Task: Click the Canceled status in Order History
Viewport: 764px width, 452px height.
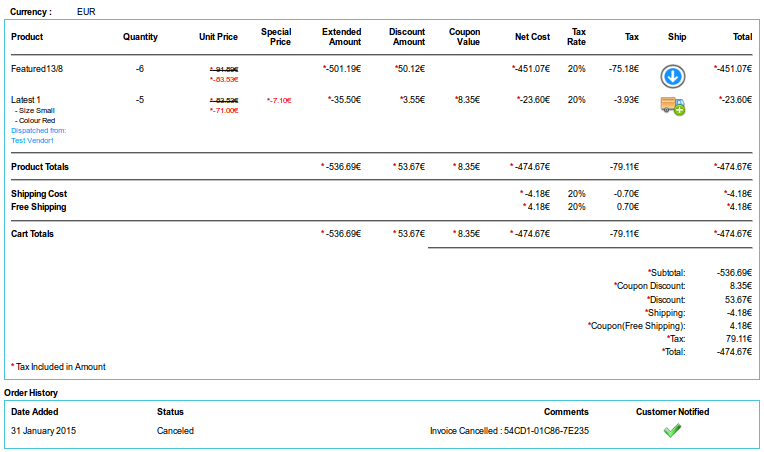Action: (x=175, y=431)
